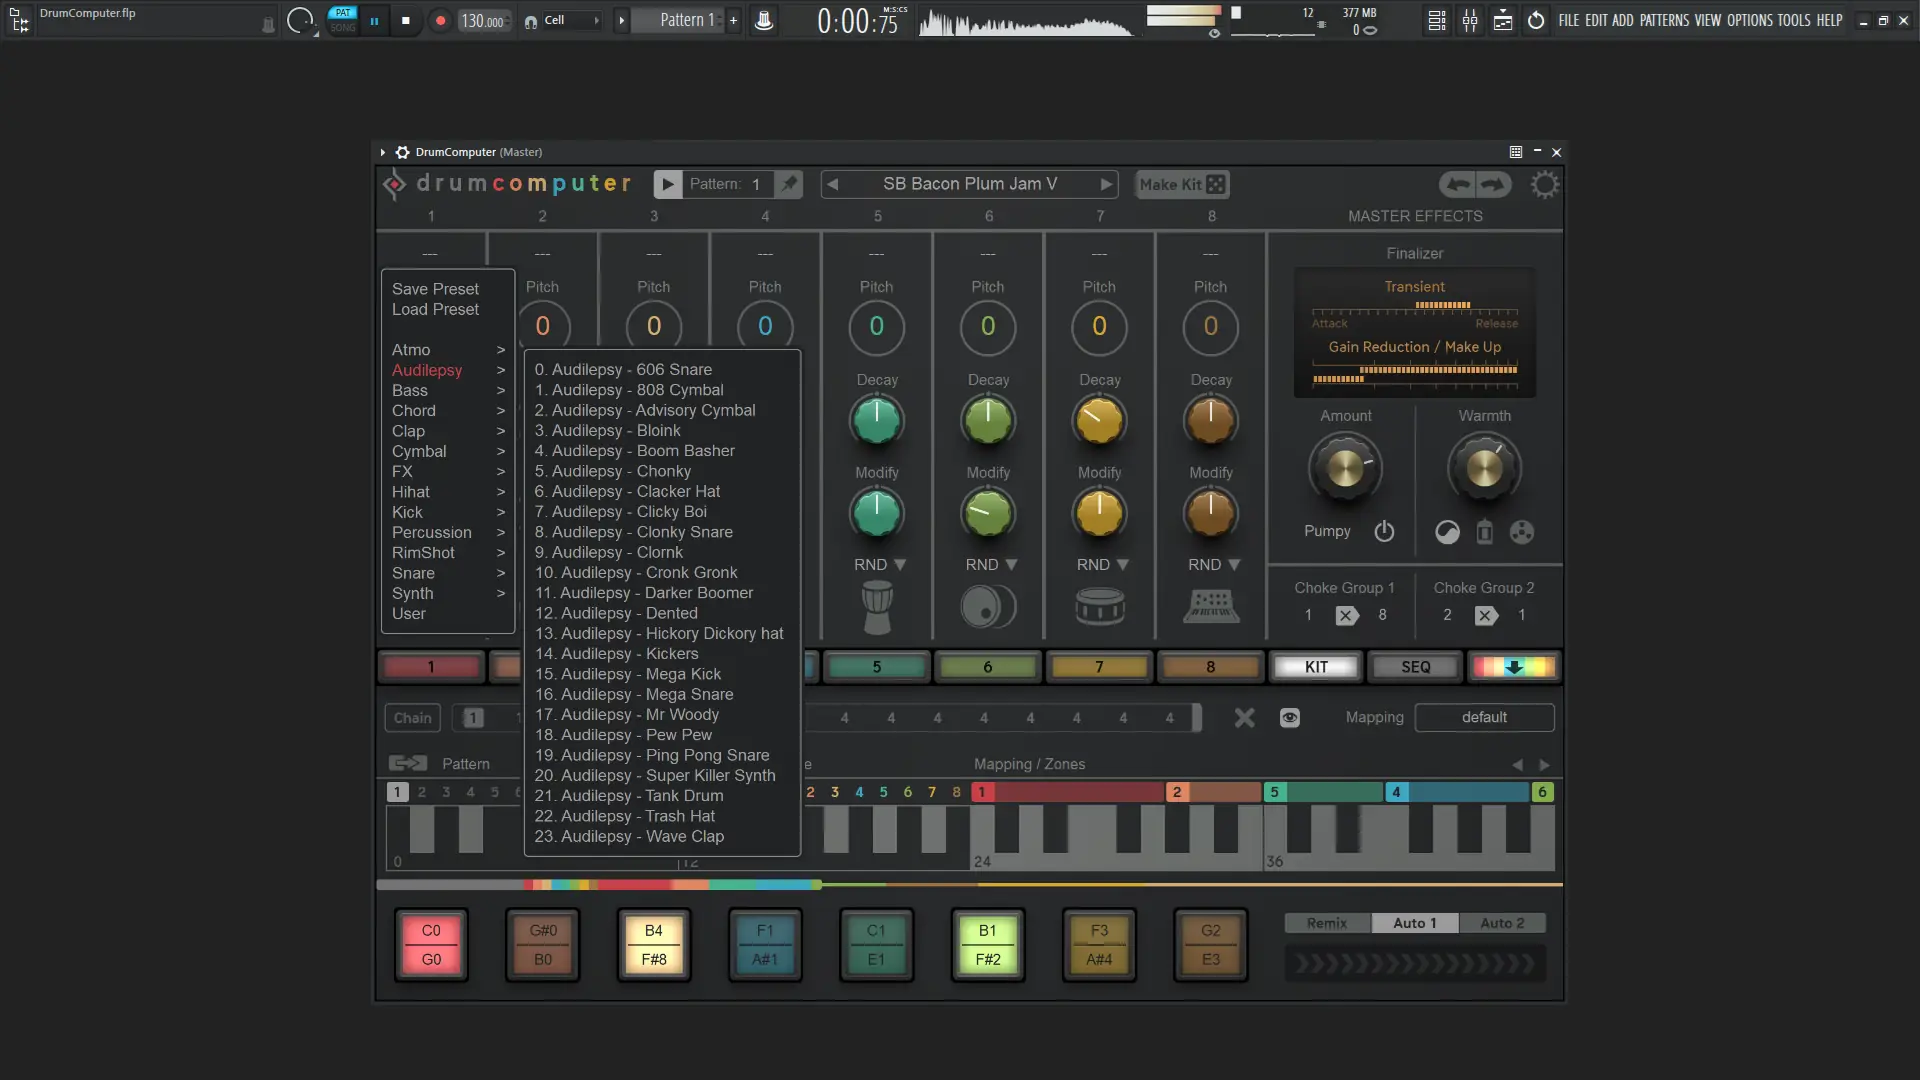Click the SEQ button
This screenshot has height=1080, width=1920.
click(x=1415, y=667)
